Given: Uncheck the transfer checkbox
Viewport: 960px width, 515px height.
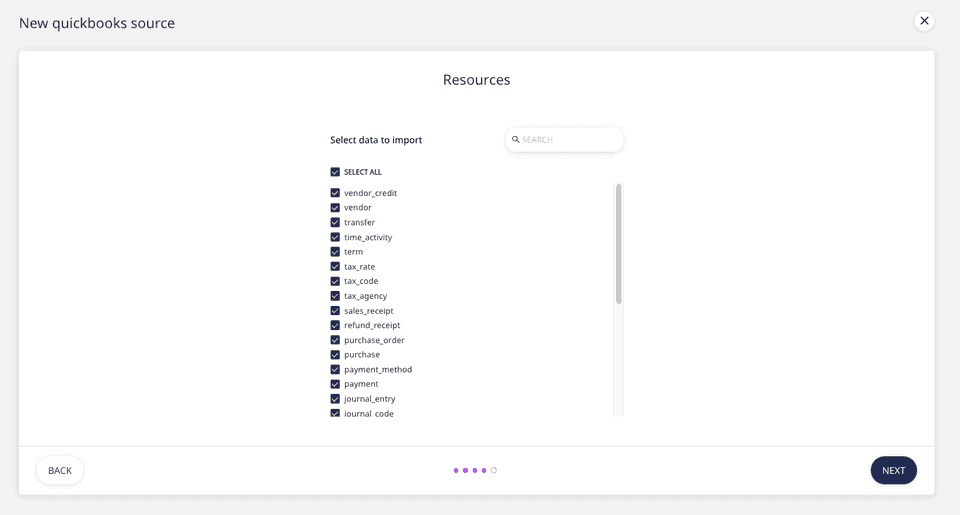Looking at the screenshot, I should tap(335, 222).
